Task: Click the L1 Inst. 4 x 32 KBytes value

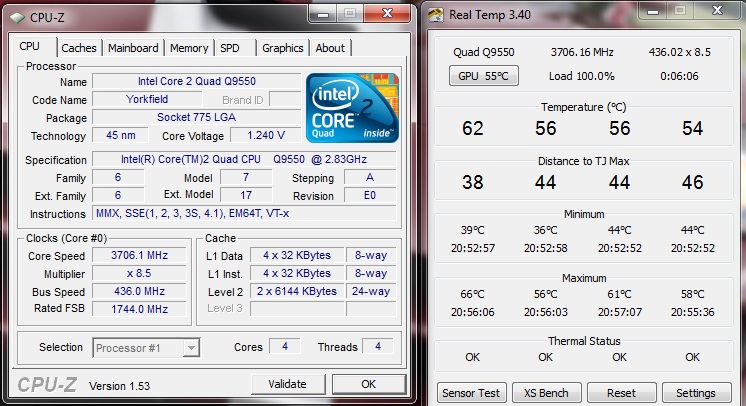Action: coord(297,274)
